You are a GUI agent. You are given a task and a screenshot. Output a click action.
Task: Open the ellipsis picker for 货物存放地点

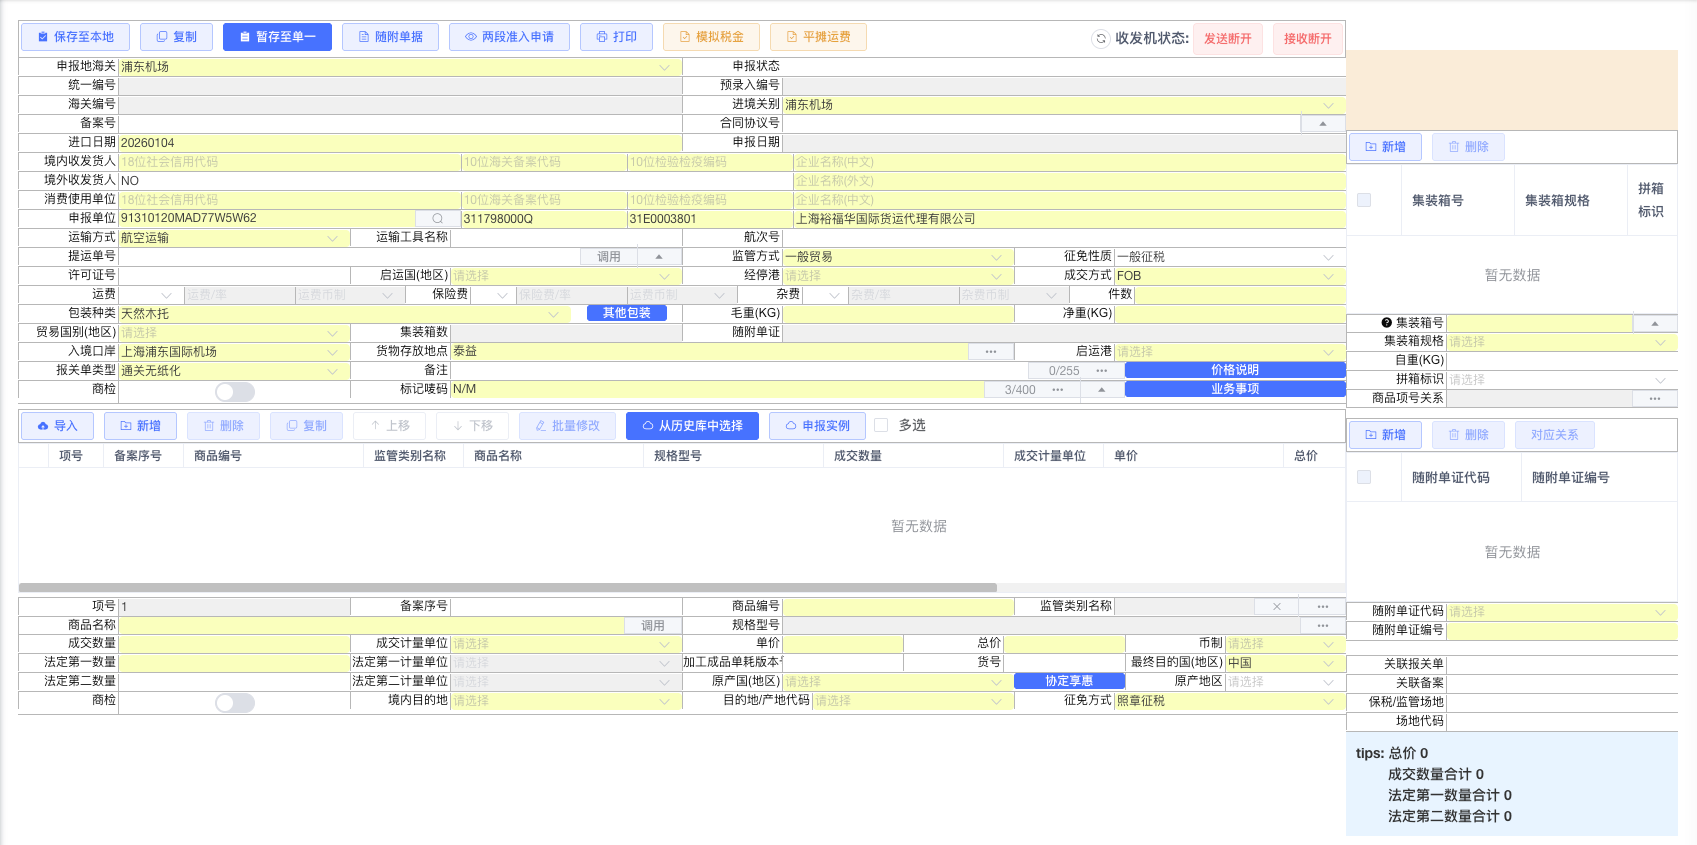coord(990,352)
